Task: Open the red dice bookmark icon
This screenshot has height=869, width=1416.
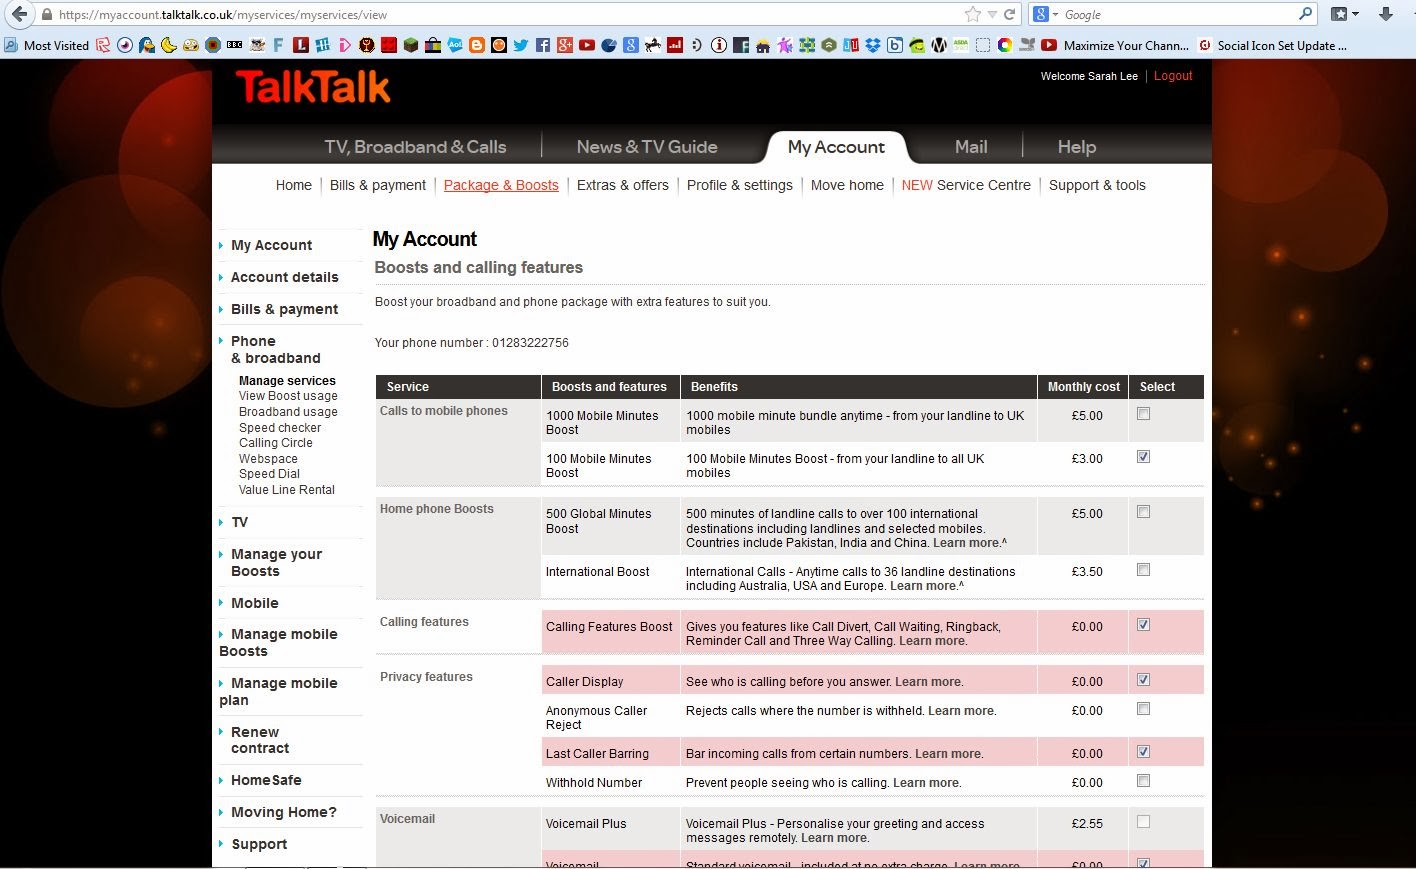Action: [388, 45]
